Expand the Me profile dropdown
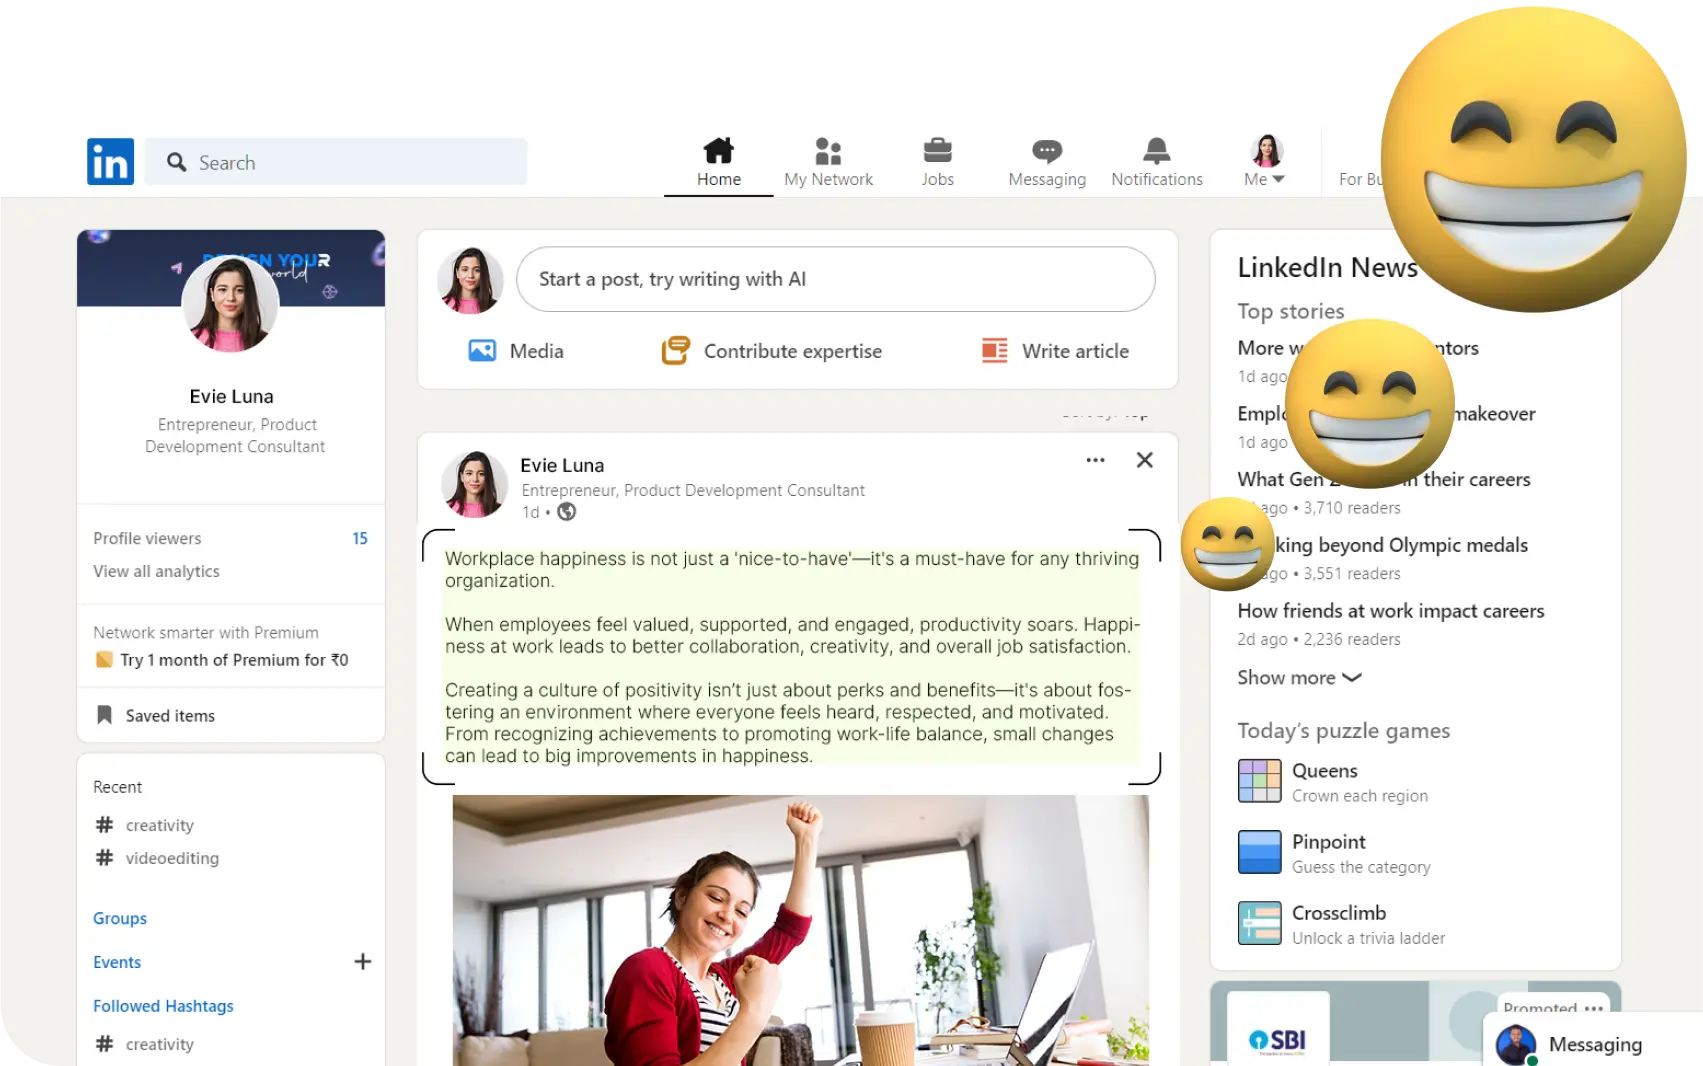The width and height of the screenshot is (1703, 1066). tap(1265, 162)
